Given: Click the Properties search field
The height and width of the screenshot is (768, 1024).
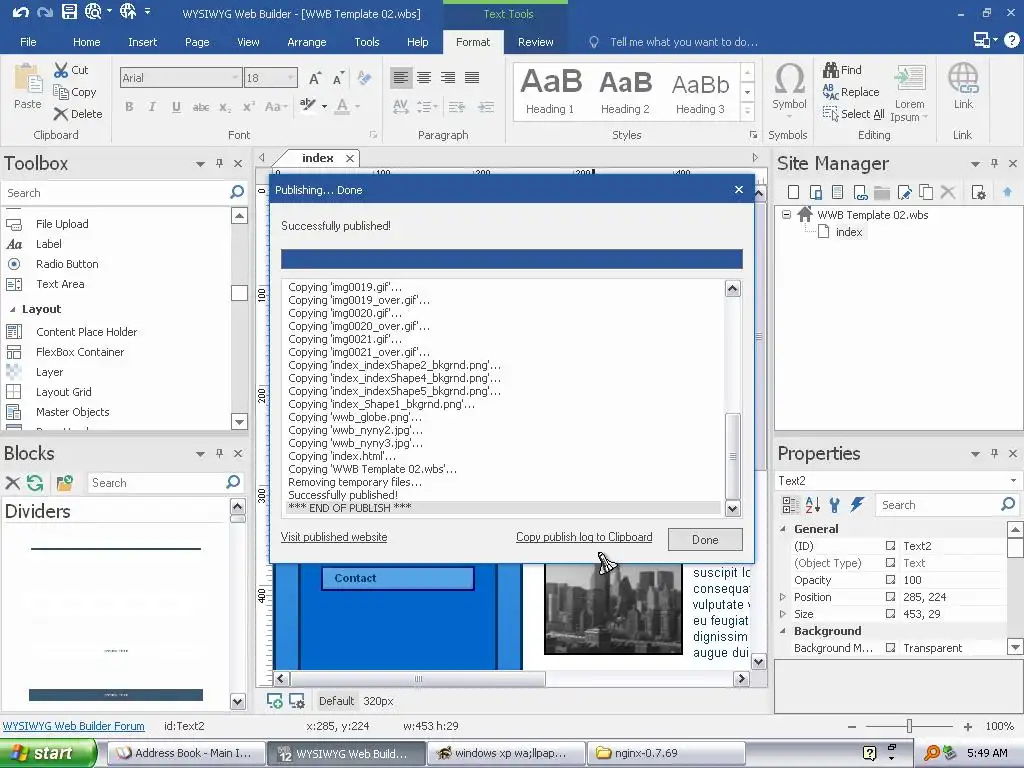Looking at the screenshot, I should pyautogui.click(x=938, y=505).
